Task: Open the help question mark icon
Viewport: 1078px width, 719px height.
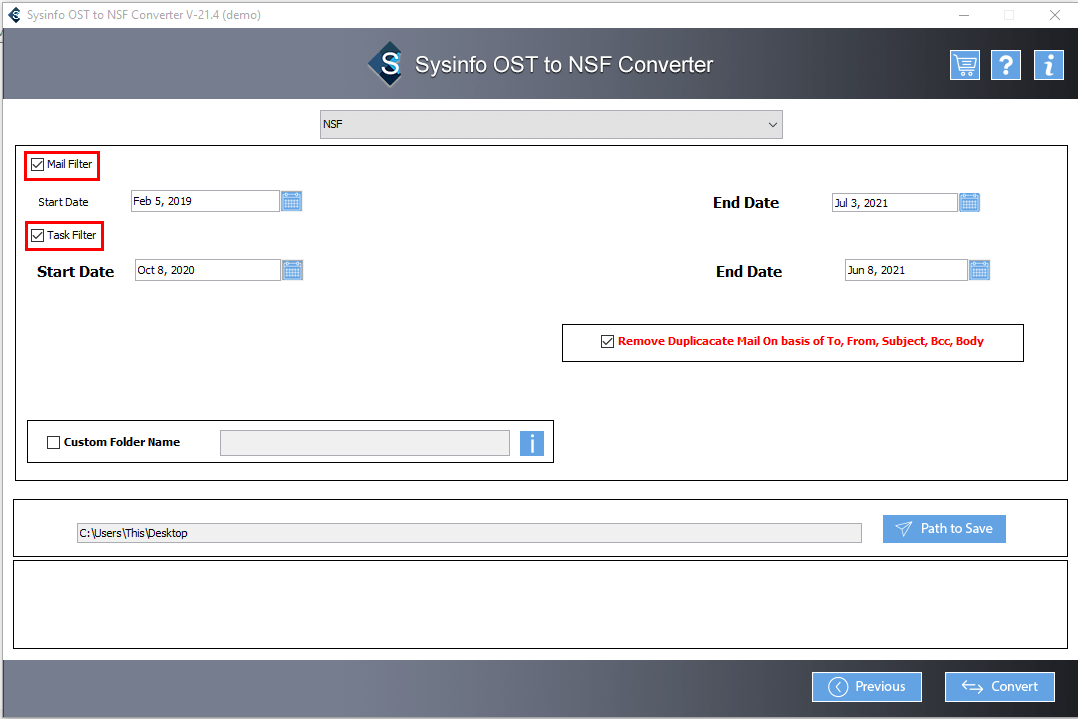Action: (x=1006, y=65)
